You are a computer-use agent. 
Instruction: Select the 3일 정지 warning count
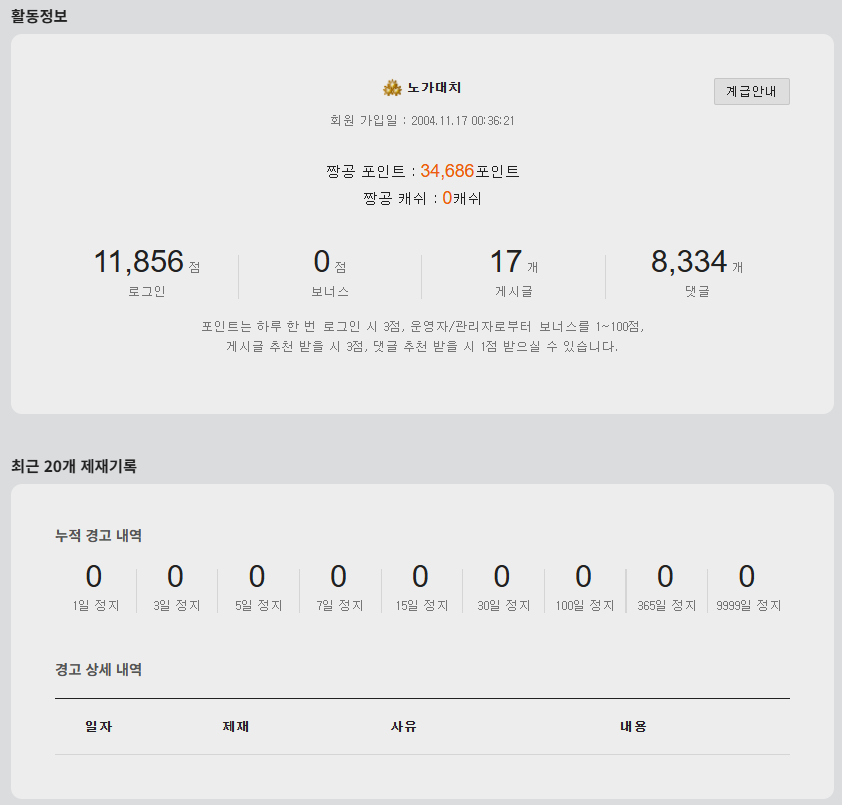pos(176,577)
